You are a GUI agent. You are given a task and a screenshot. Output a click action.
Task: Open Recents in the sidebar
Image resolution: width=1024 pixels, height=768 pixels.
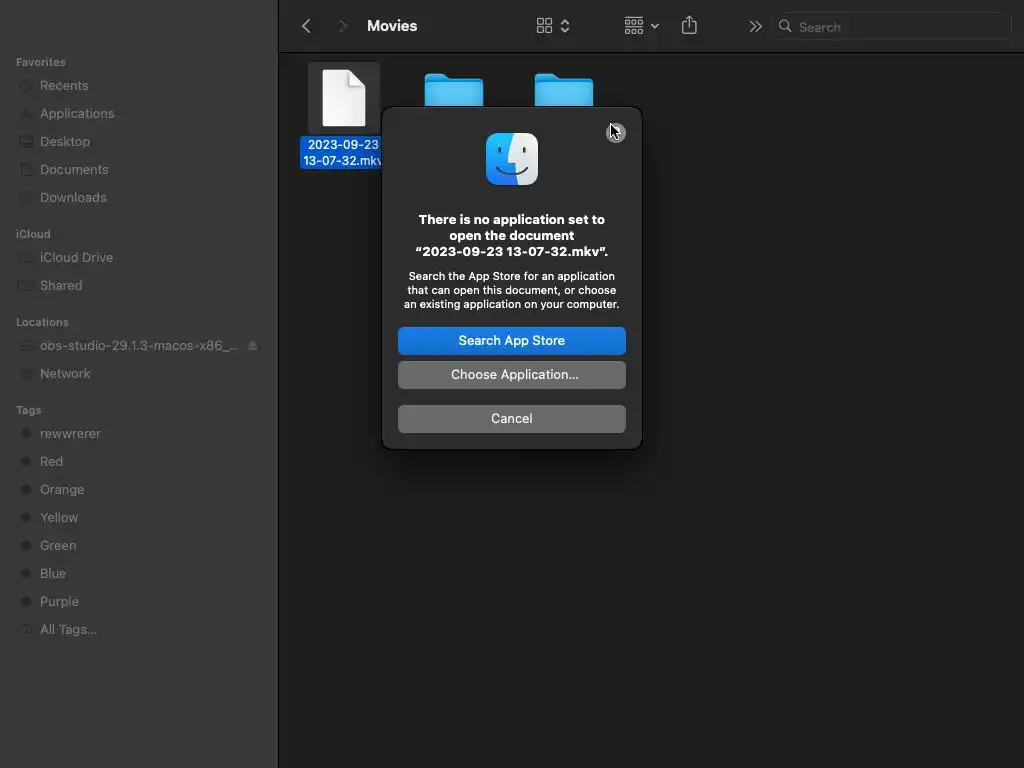(x=64, y=86)
